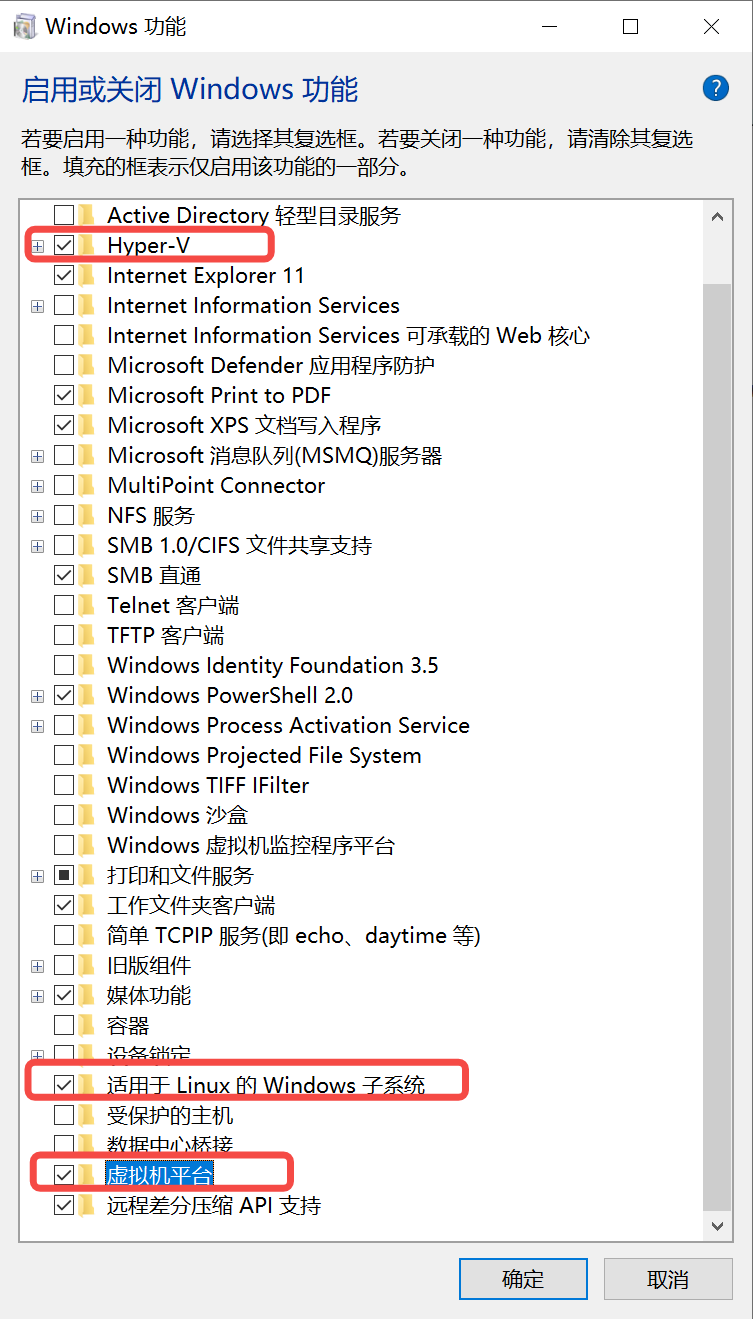Expand MultiPoint Connector node
This screenshot has width=753, height=1319.
38,486
